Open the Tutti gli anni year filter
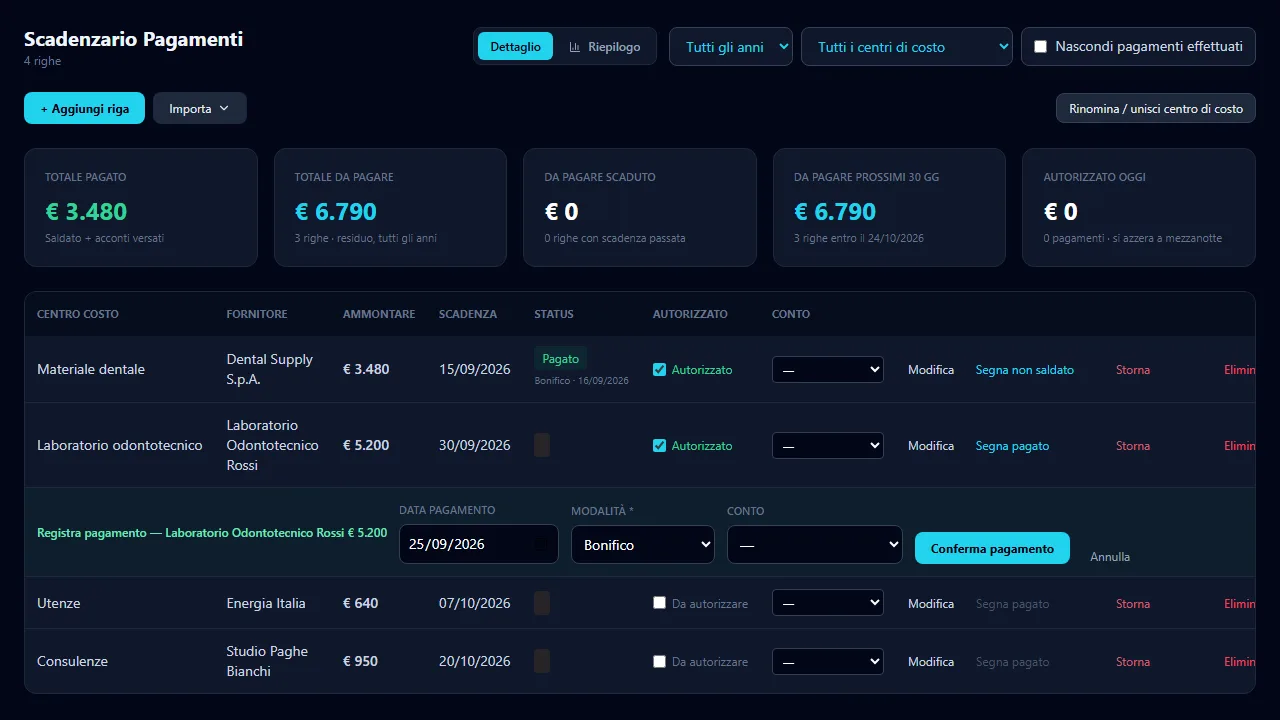The width and height of the screenshot is (1280, 720). coord(731,47)
